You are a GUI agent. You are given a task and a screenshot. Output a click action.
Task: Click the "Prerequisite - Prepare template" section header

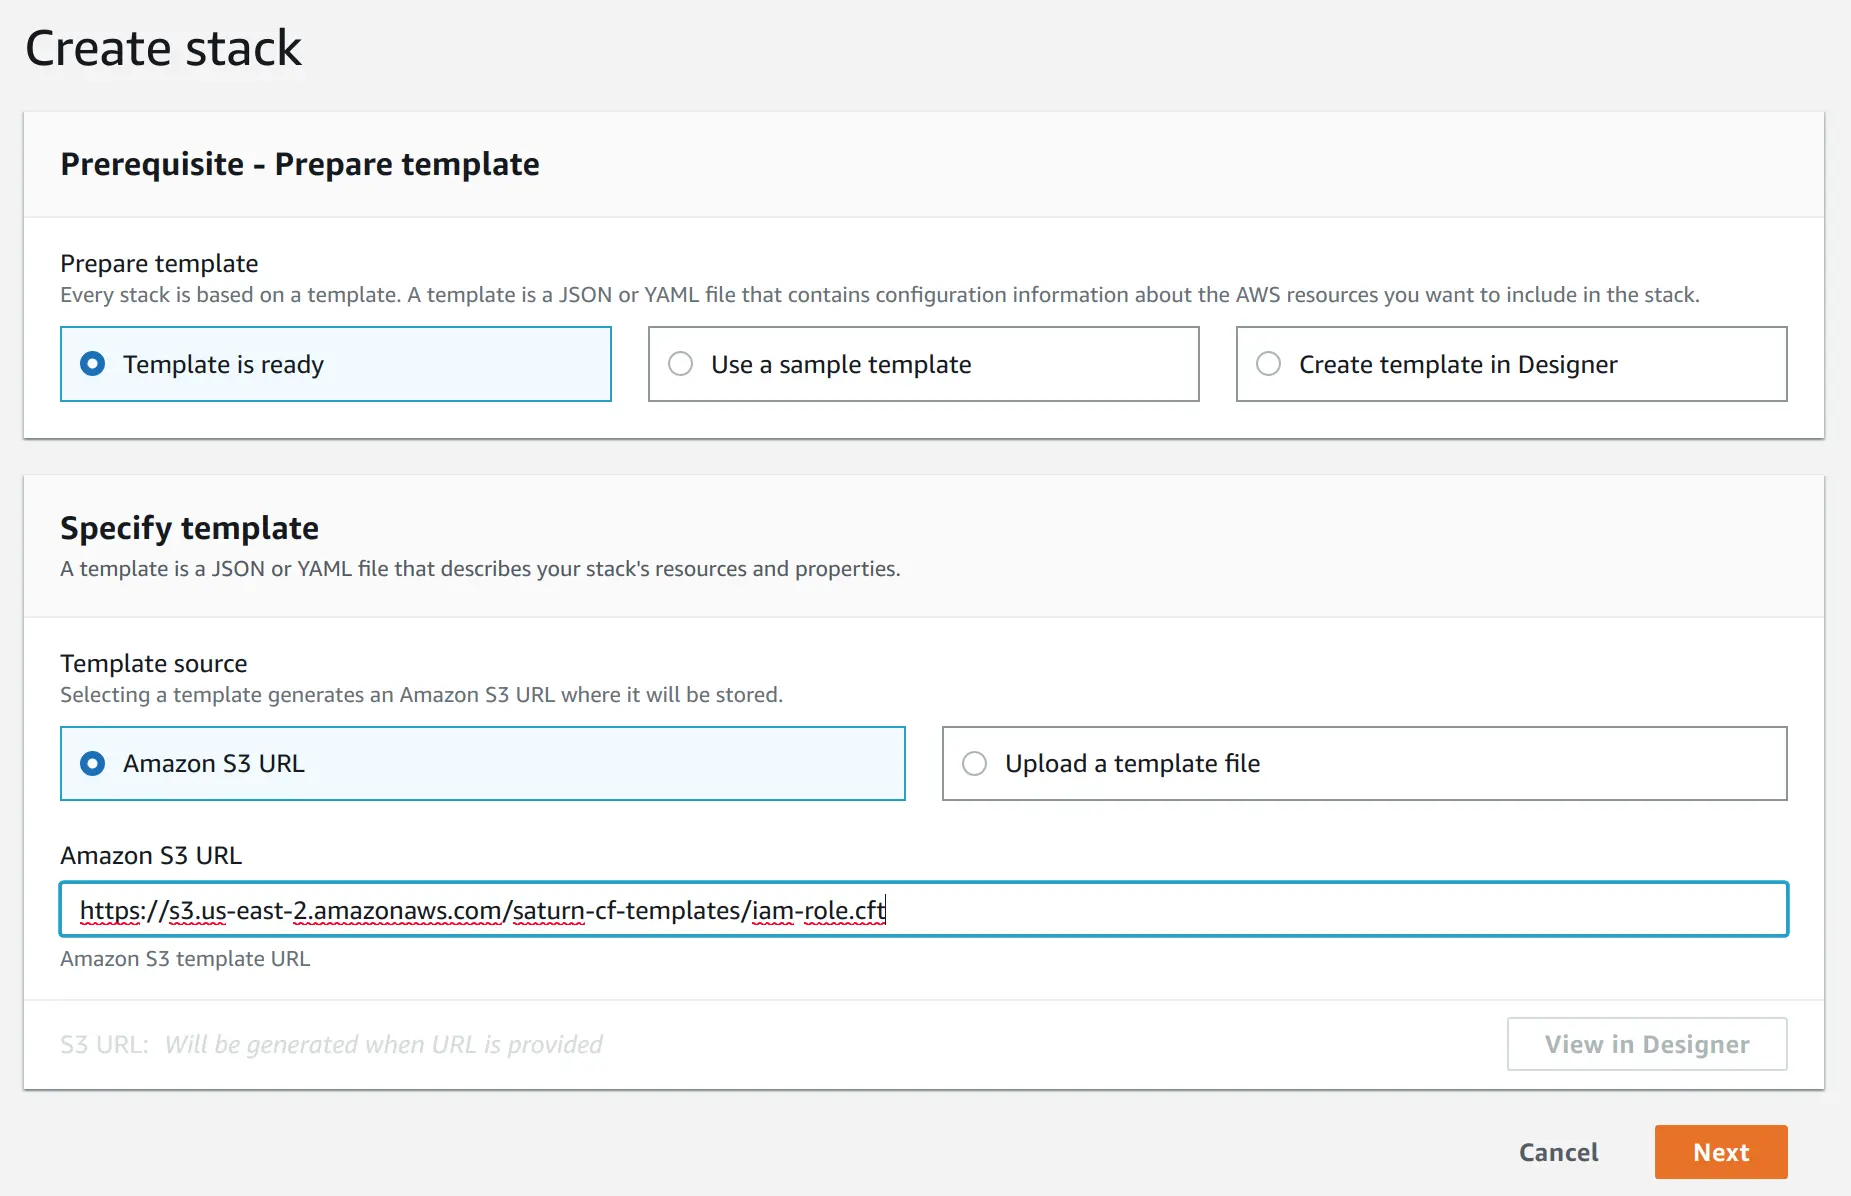[300, 164]
